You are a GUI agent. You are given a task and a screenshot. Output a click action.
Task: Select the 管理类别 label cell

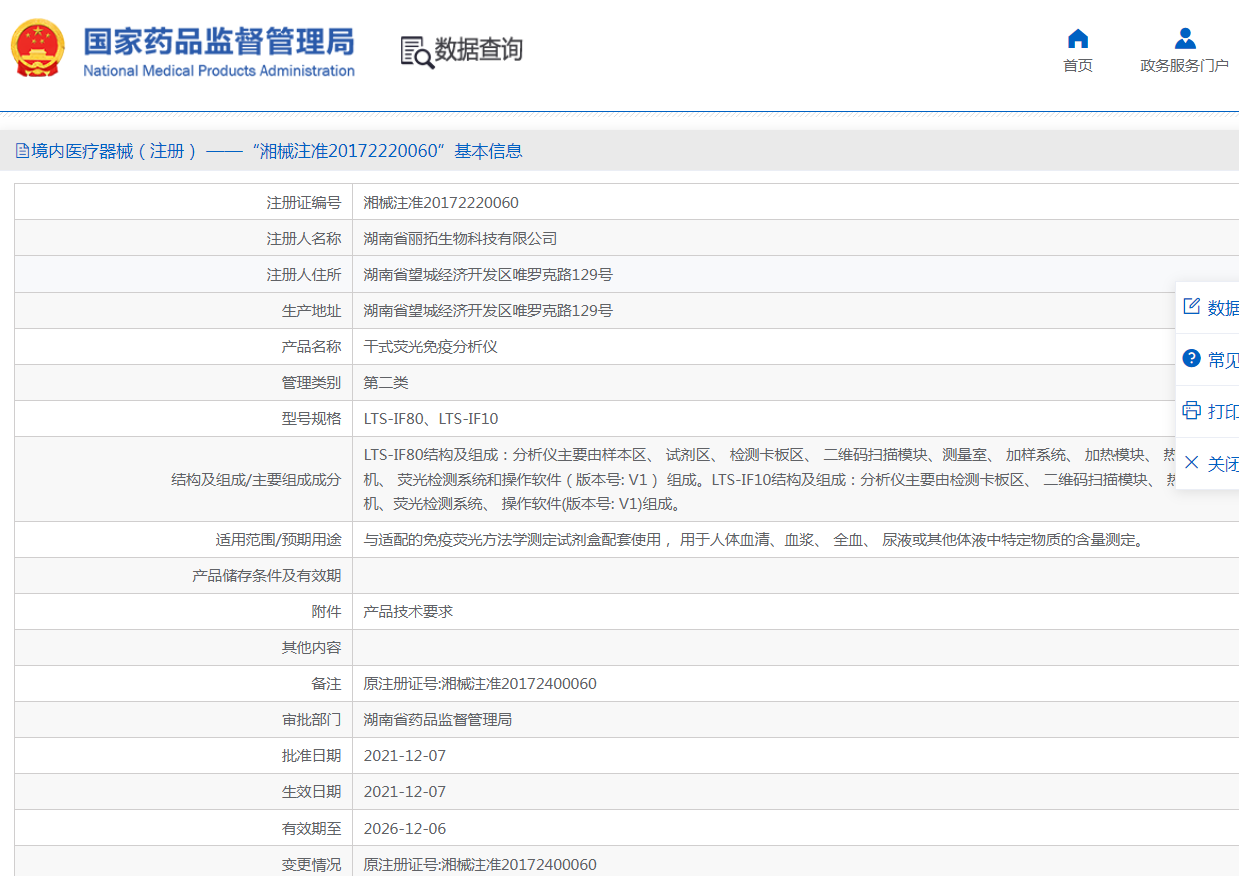click(184, 382)
